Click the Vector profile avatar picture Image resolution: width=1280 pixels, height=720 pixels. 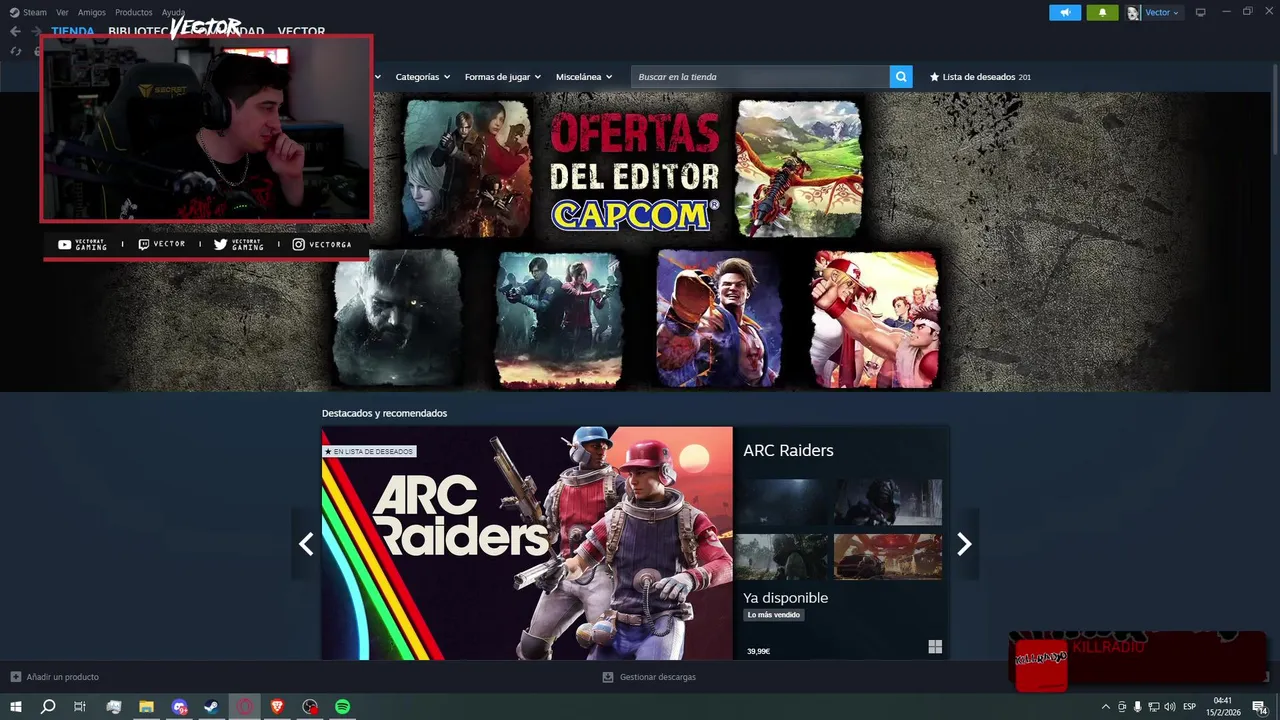click(1133, 13)
